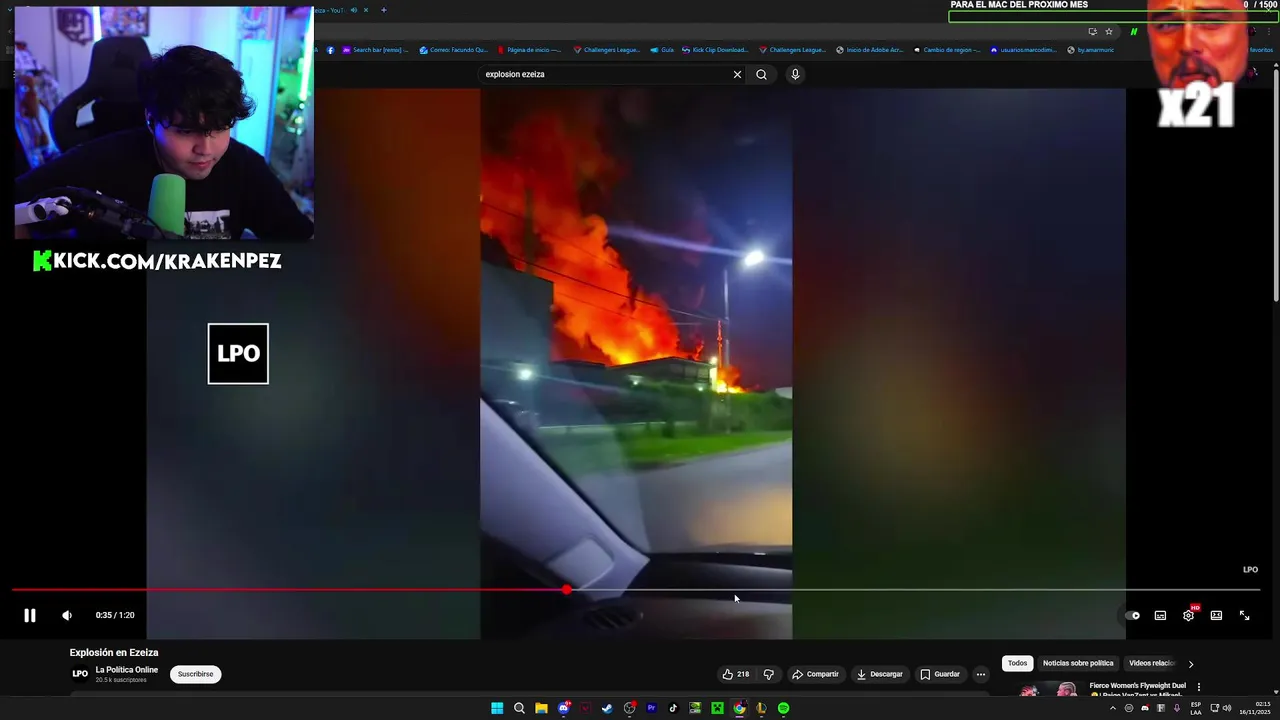Image resolution: width=1280 pixels, height=720 pixels.
Task: Expand more chips with right arrow
Action: click(1190, 663)
